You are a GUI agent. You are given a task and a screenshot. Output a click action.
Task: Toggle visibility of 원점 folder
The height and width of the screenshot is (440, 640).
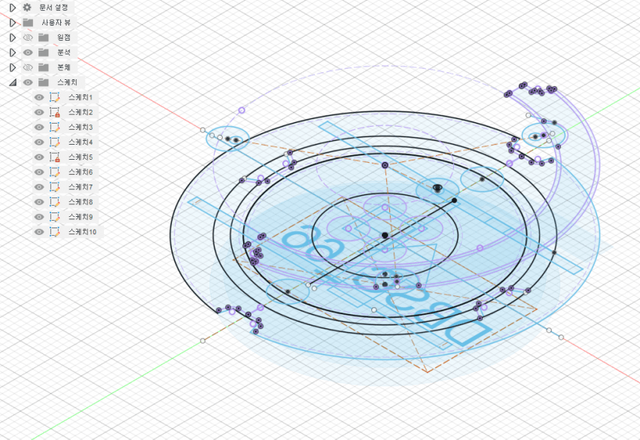pyautogui.click(x=28, y=37)
